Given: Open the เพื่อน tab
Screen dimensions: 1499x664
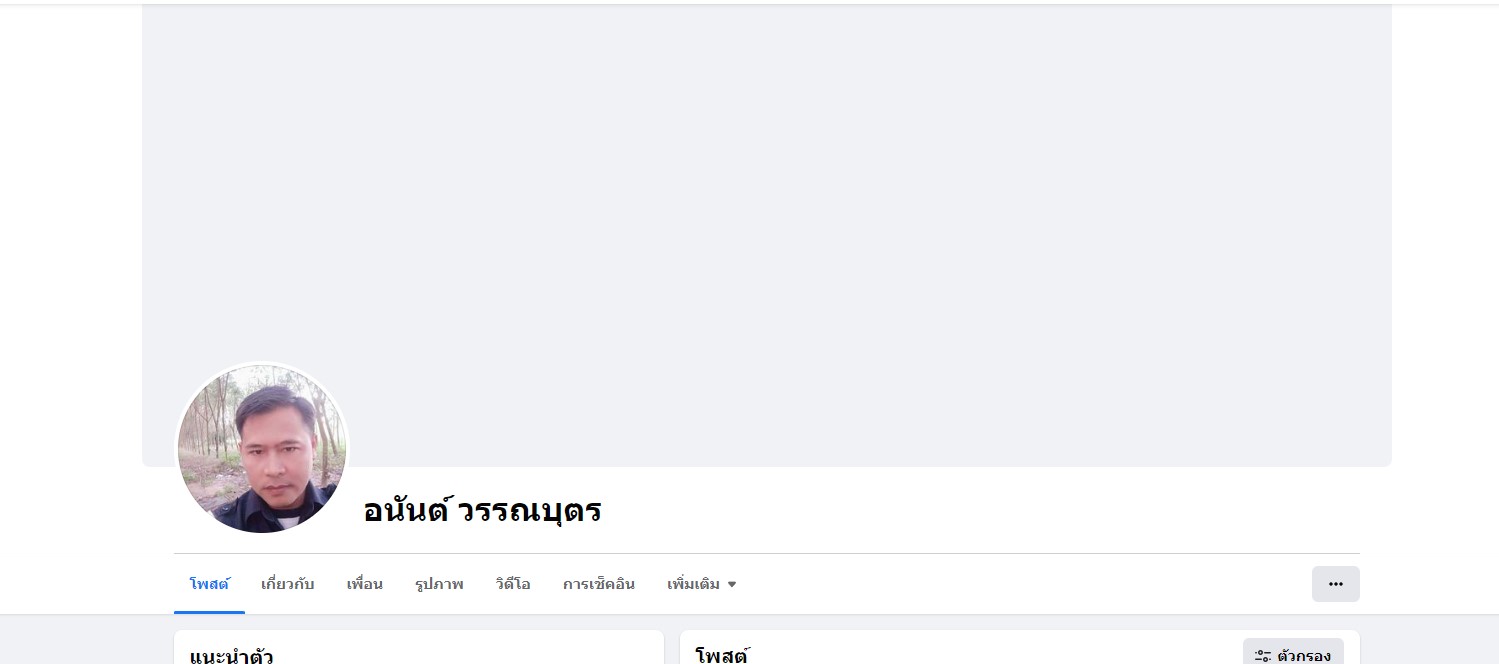Looking at the screenshot, I should coord(365,584).
